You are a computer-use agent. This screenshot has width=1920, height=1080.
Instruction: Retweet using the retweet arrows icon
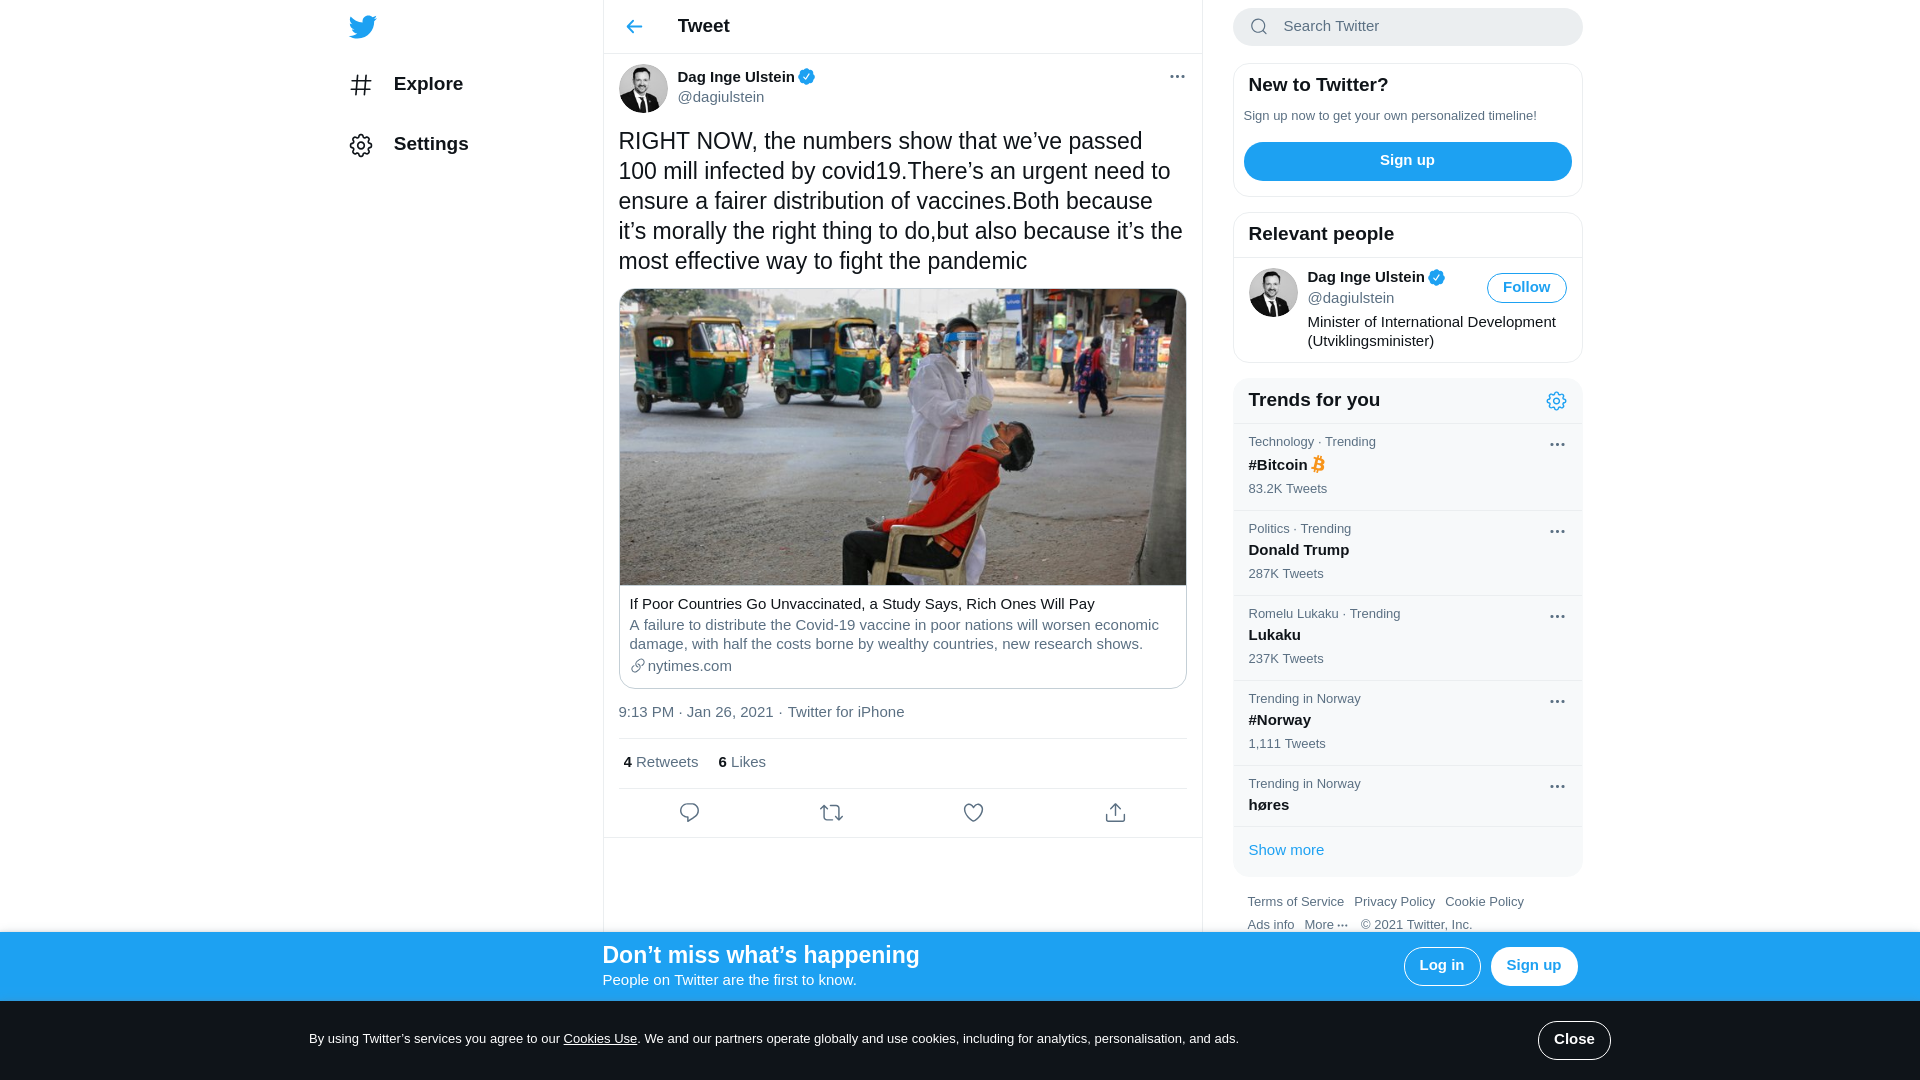click(831, 813)
